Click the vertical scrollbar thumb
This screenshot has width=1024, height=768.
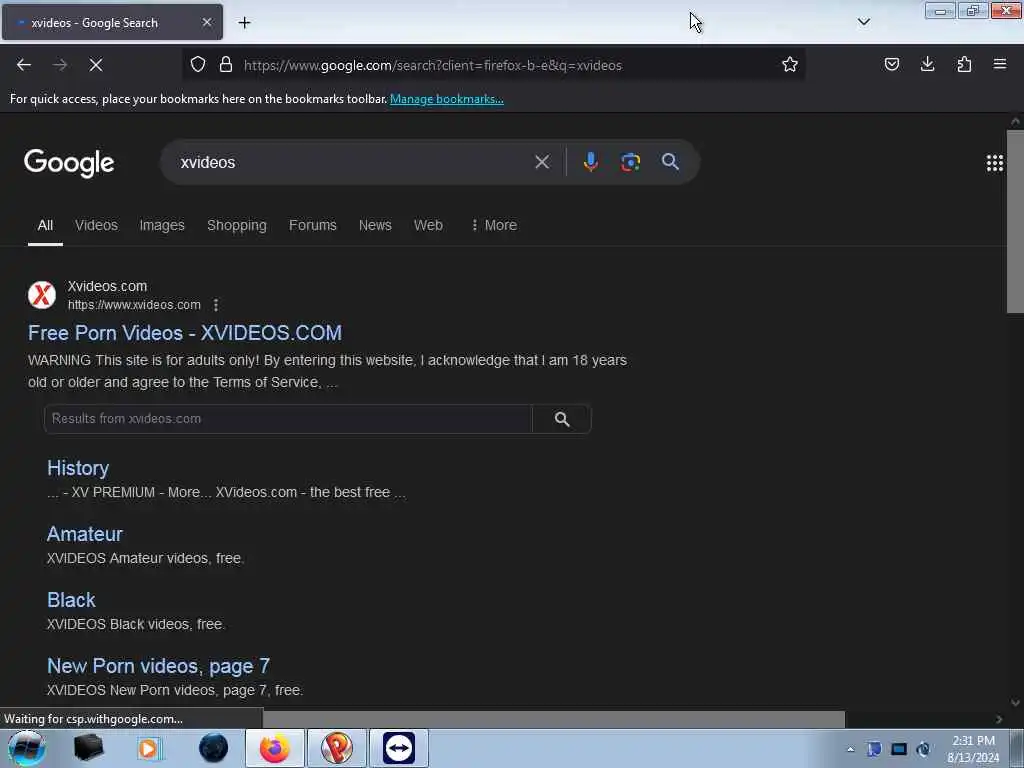tap(1015, 222)
